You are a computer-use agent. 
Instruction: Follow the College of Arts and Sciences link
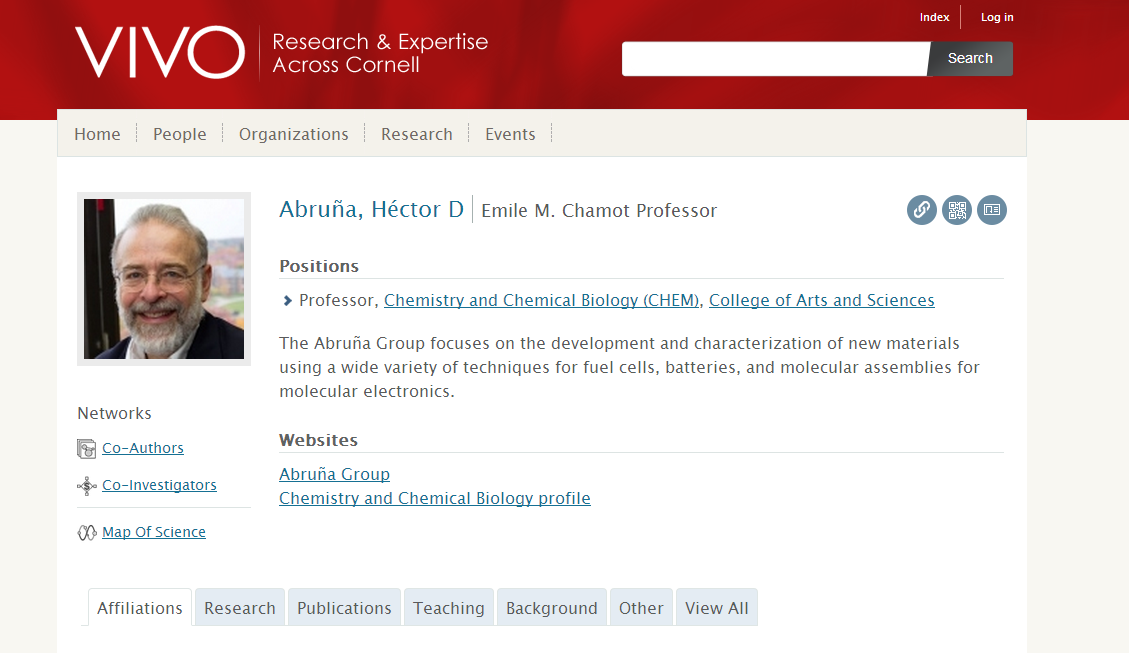822,300
